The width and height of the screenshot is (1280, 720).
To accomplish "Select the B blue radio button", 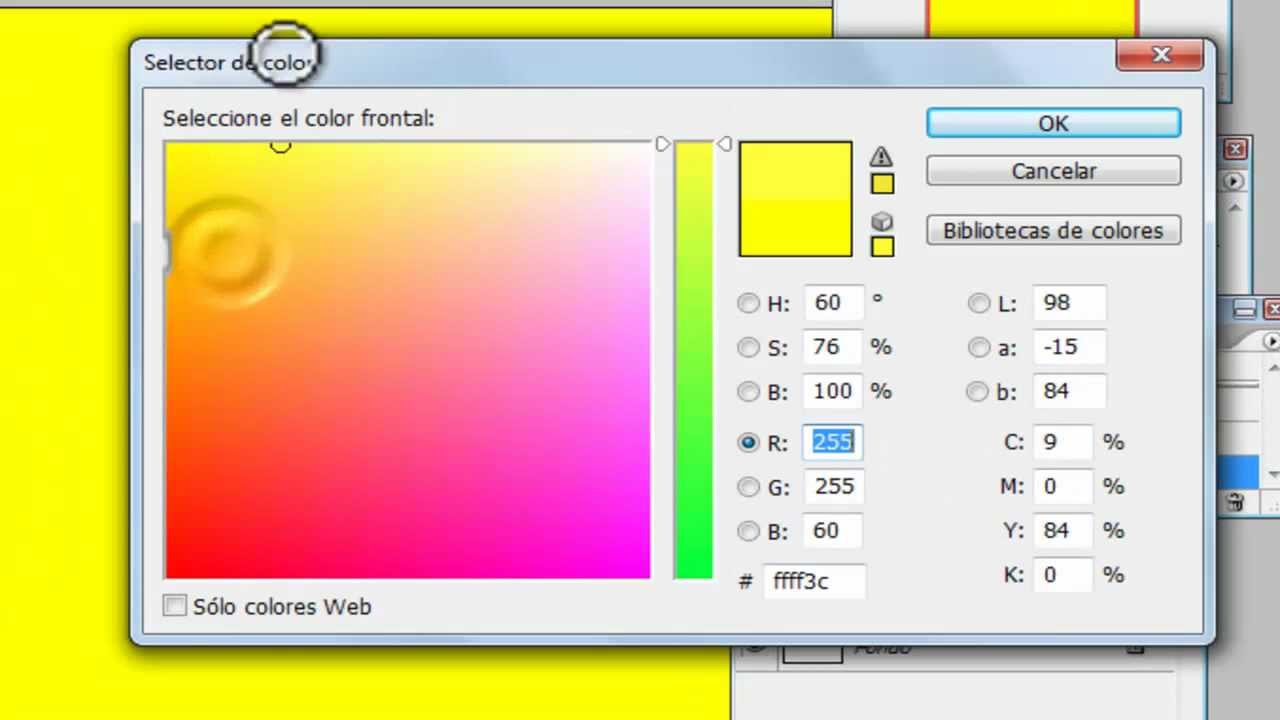I will click(x=748, y=531).
